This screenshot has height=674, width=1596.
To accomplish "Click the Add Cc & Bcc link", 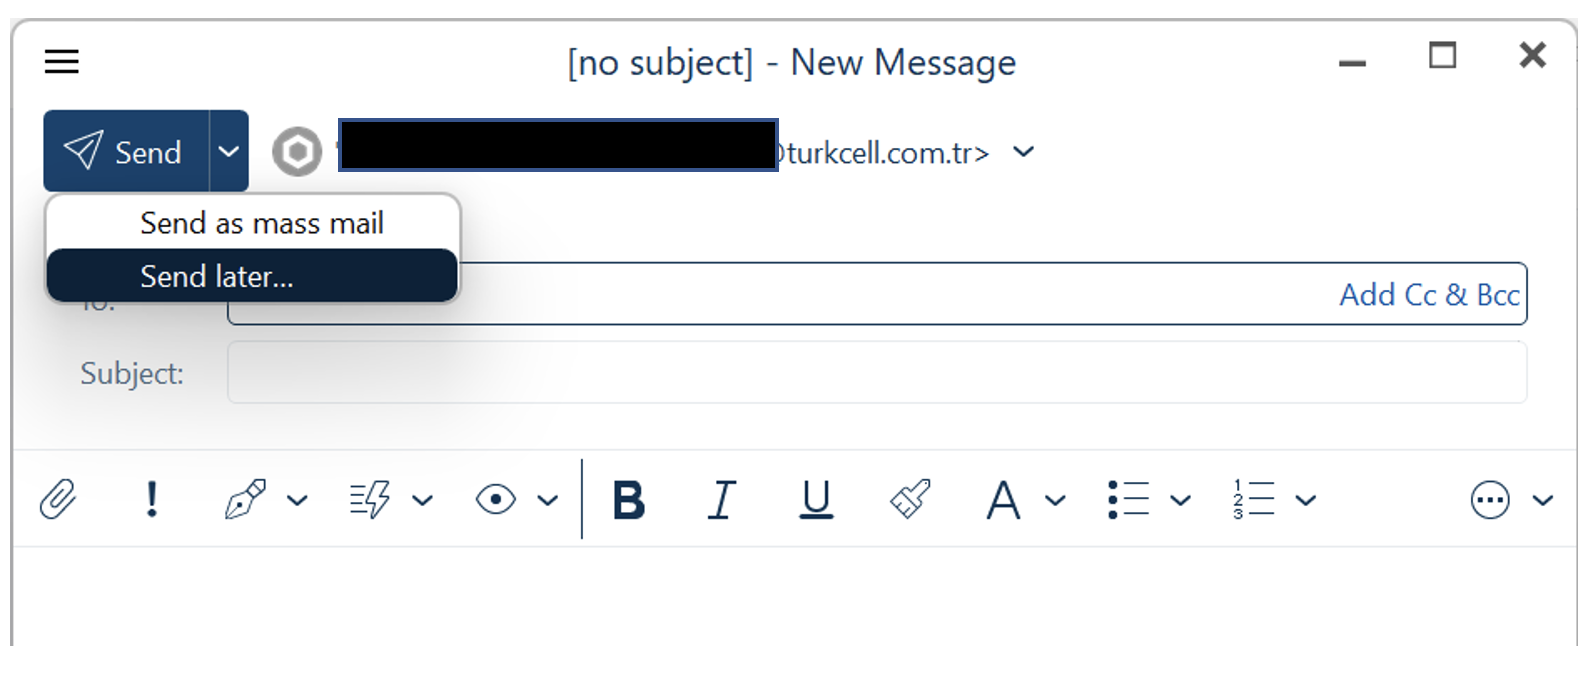I will (x=1429, y=295).
